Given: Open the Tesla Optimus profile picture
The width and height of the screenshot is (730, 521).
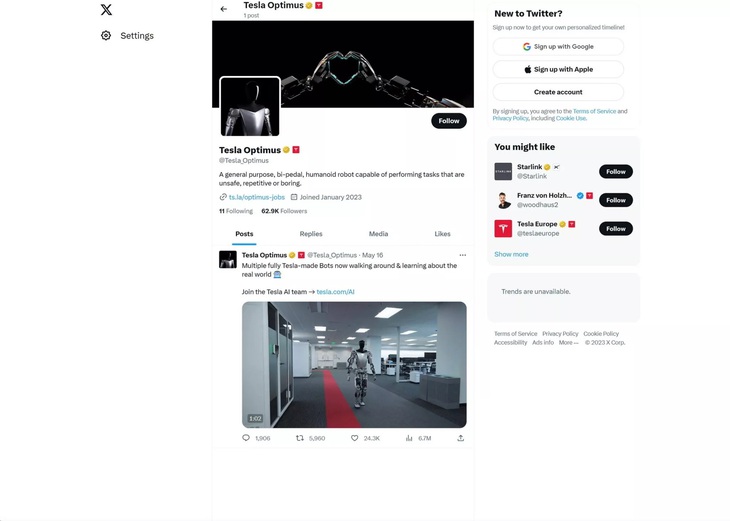Looking at the screenshot, I should [250, 107].
